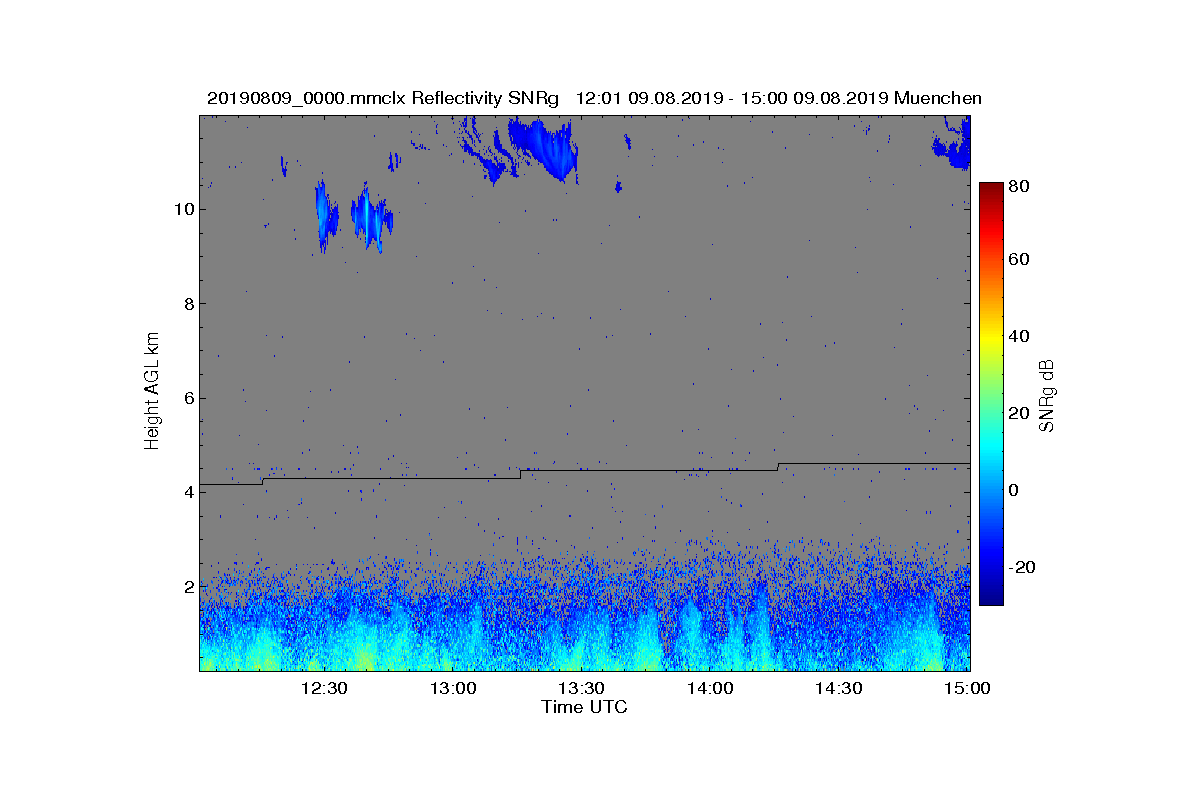Click the SNRg dB colorbar label
This screenshot has height=800, width=1200.
[x=1047, y=396]
